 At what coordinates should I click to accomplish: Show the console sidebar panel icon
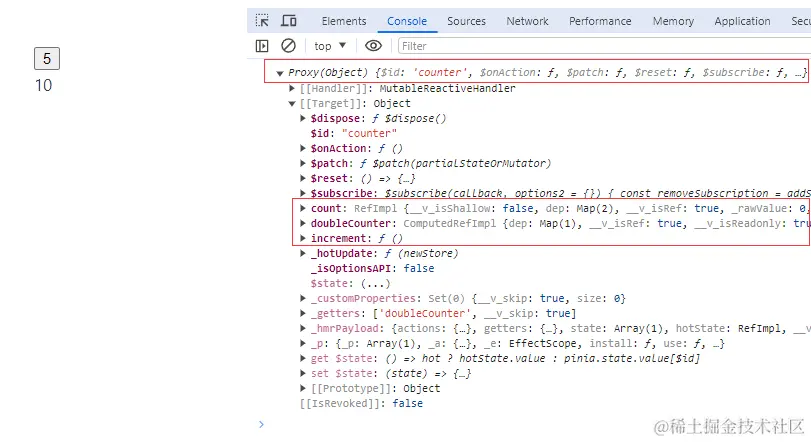[x=262, y=46]
